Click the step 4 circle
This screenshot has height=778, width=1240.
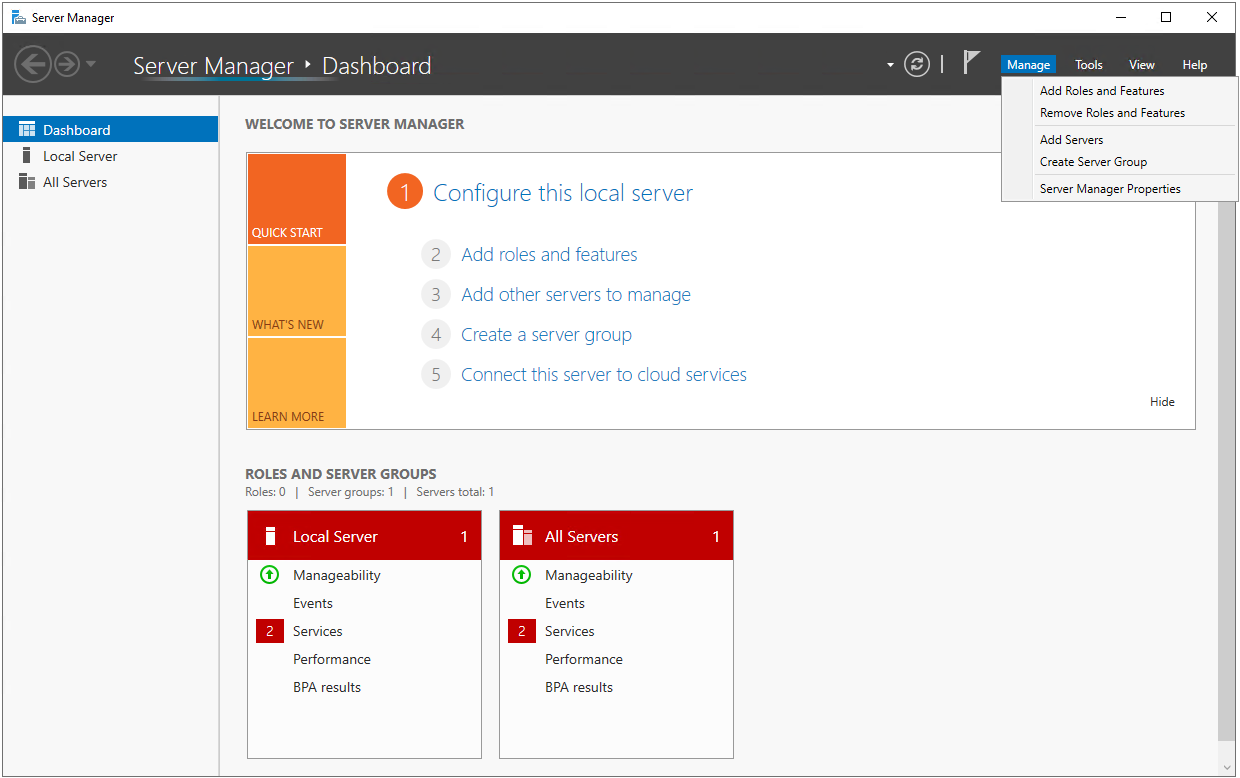pyautogui.click(x=436, y=335)
